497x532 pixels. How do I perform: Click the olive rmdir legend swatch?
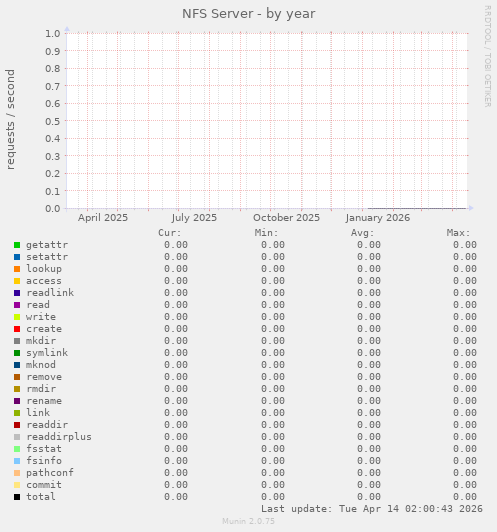(x=17, y=389)
